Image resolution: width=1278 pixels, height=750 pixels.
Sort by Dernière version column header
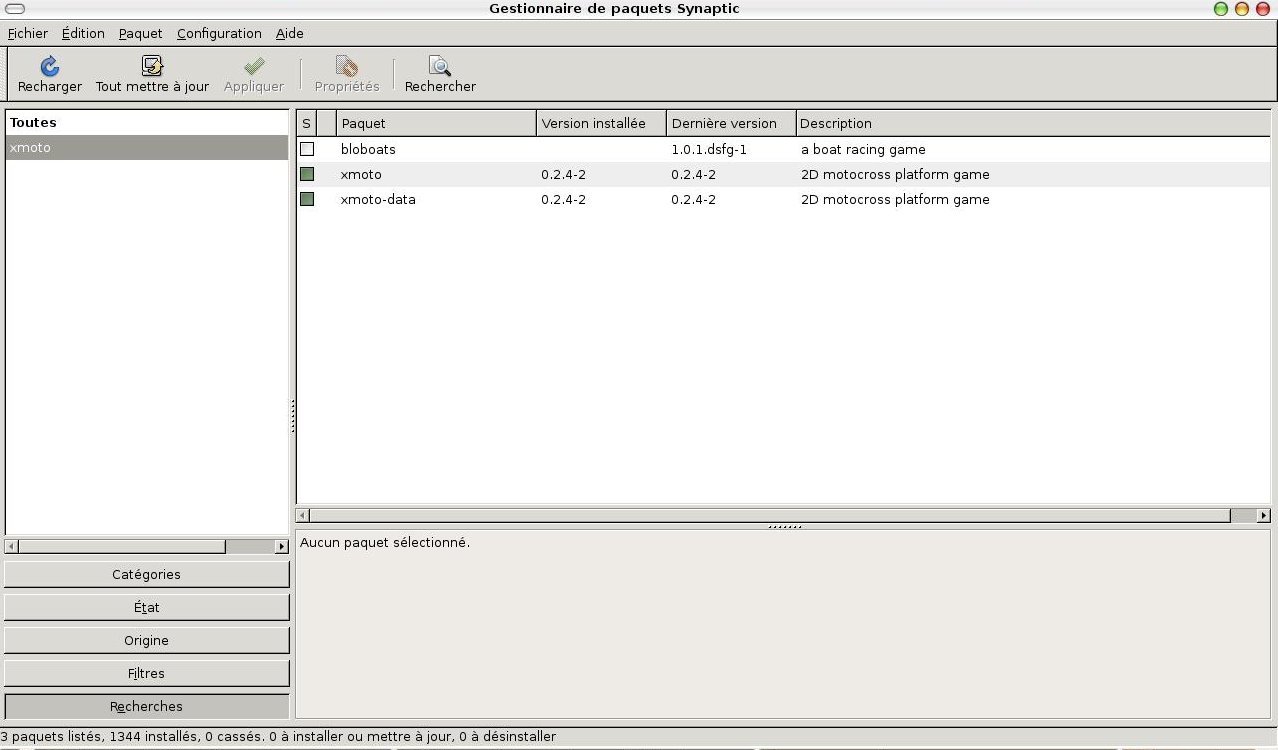pos(731,123)
